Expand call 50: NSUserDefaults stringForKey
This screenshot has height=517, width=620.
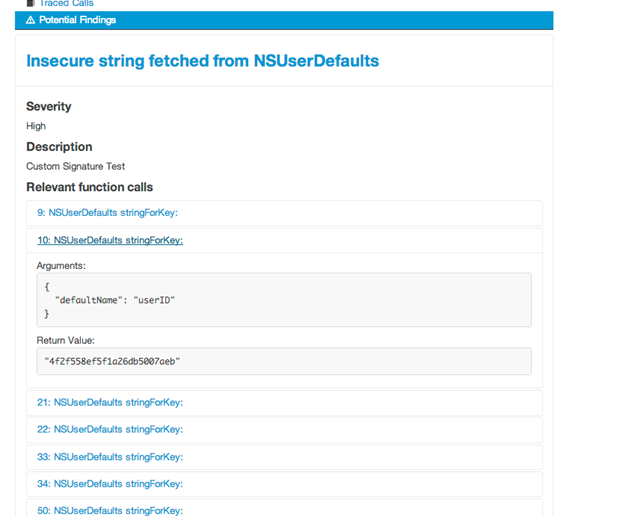(x=110, y=510)
